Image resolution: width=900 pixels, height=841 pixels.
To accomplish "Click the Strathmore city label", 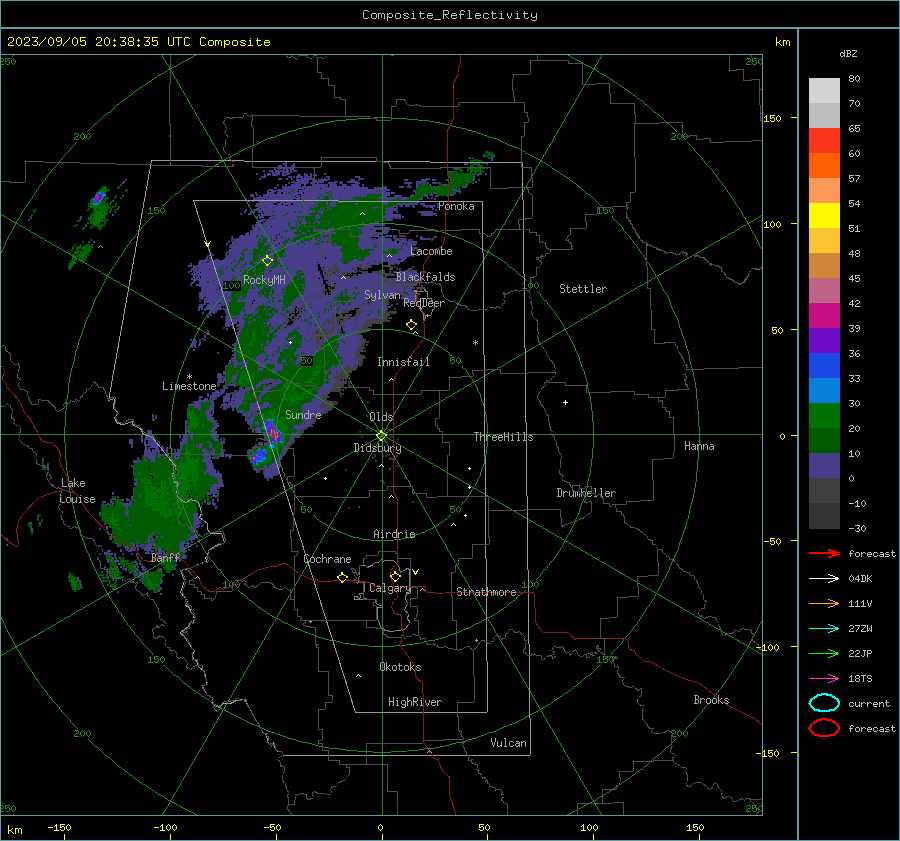I will [x=486, y=592].
